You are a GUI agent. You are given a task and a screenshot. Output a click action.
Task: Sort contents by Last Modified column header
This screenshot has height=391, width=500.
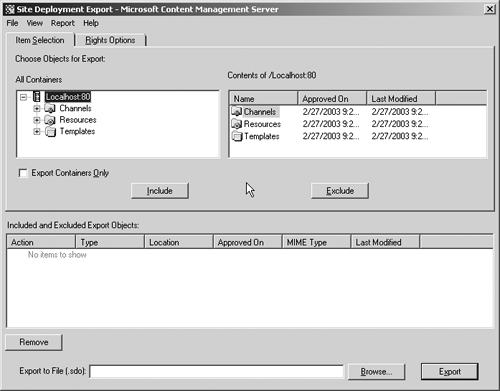[x=401, y=99]
